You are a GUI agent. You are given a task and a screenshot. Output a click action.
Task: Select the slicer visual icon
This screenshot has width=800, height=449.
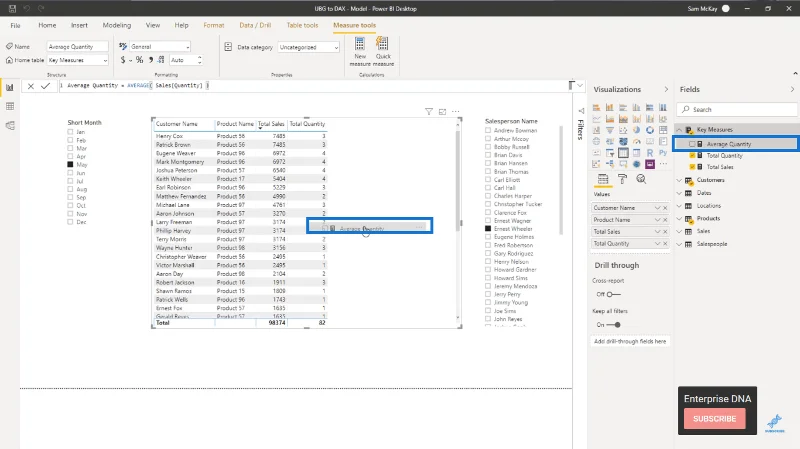coord(610,153)
